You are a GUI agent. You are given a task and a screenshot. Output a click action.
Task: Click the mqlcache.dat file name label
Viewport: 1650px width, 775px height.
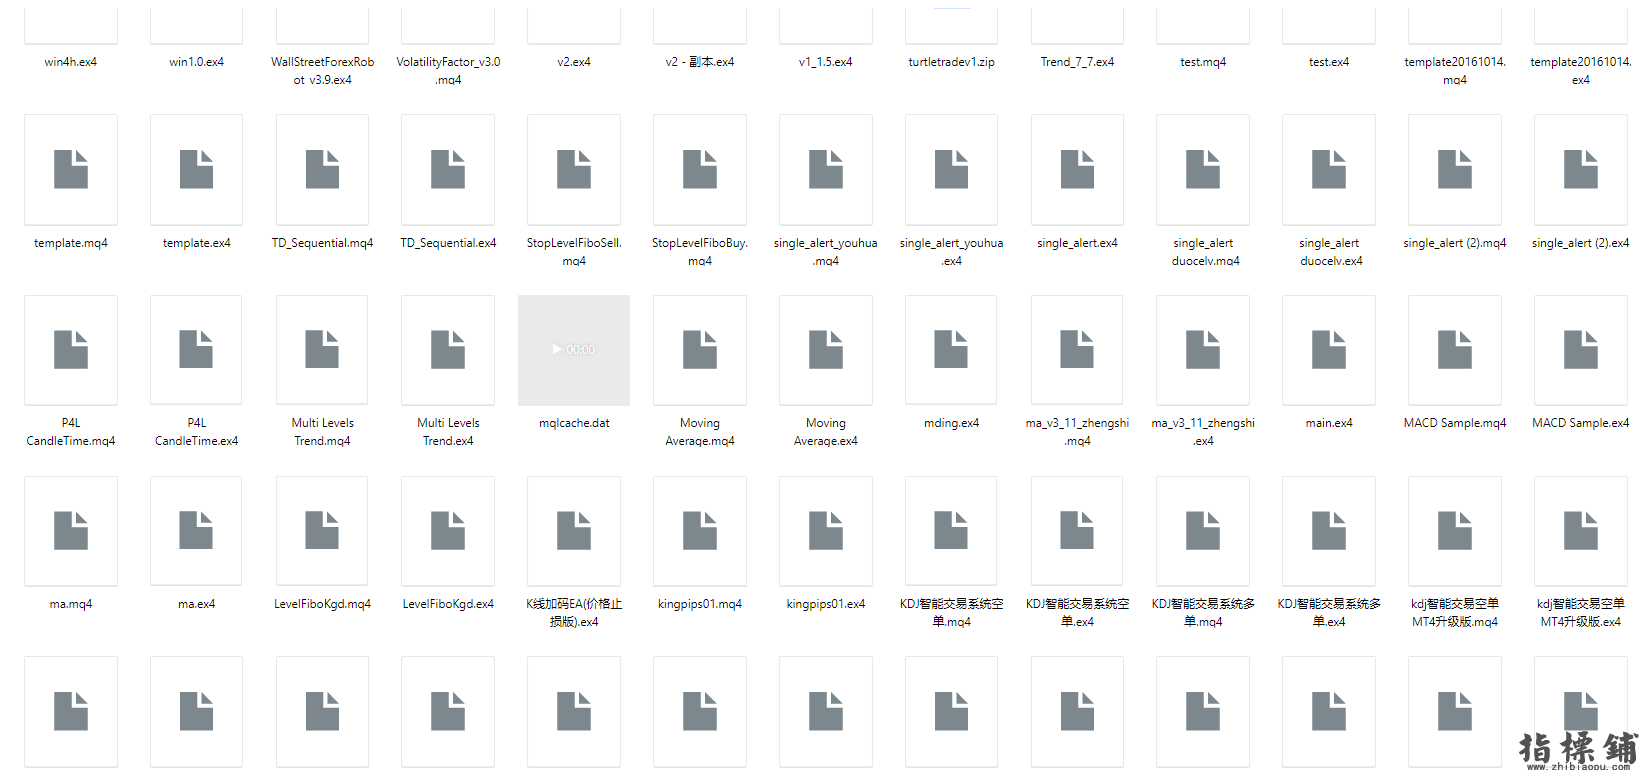[x=574, y=423]
